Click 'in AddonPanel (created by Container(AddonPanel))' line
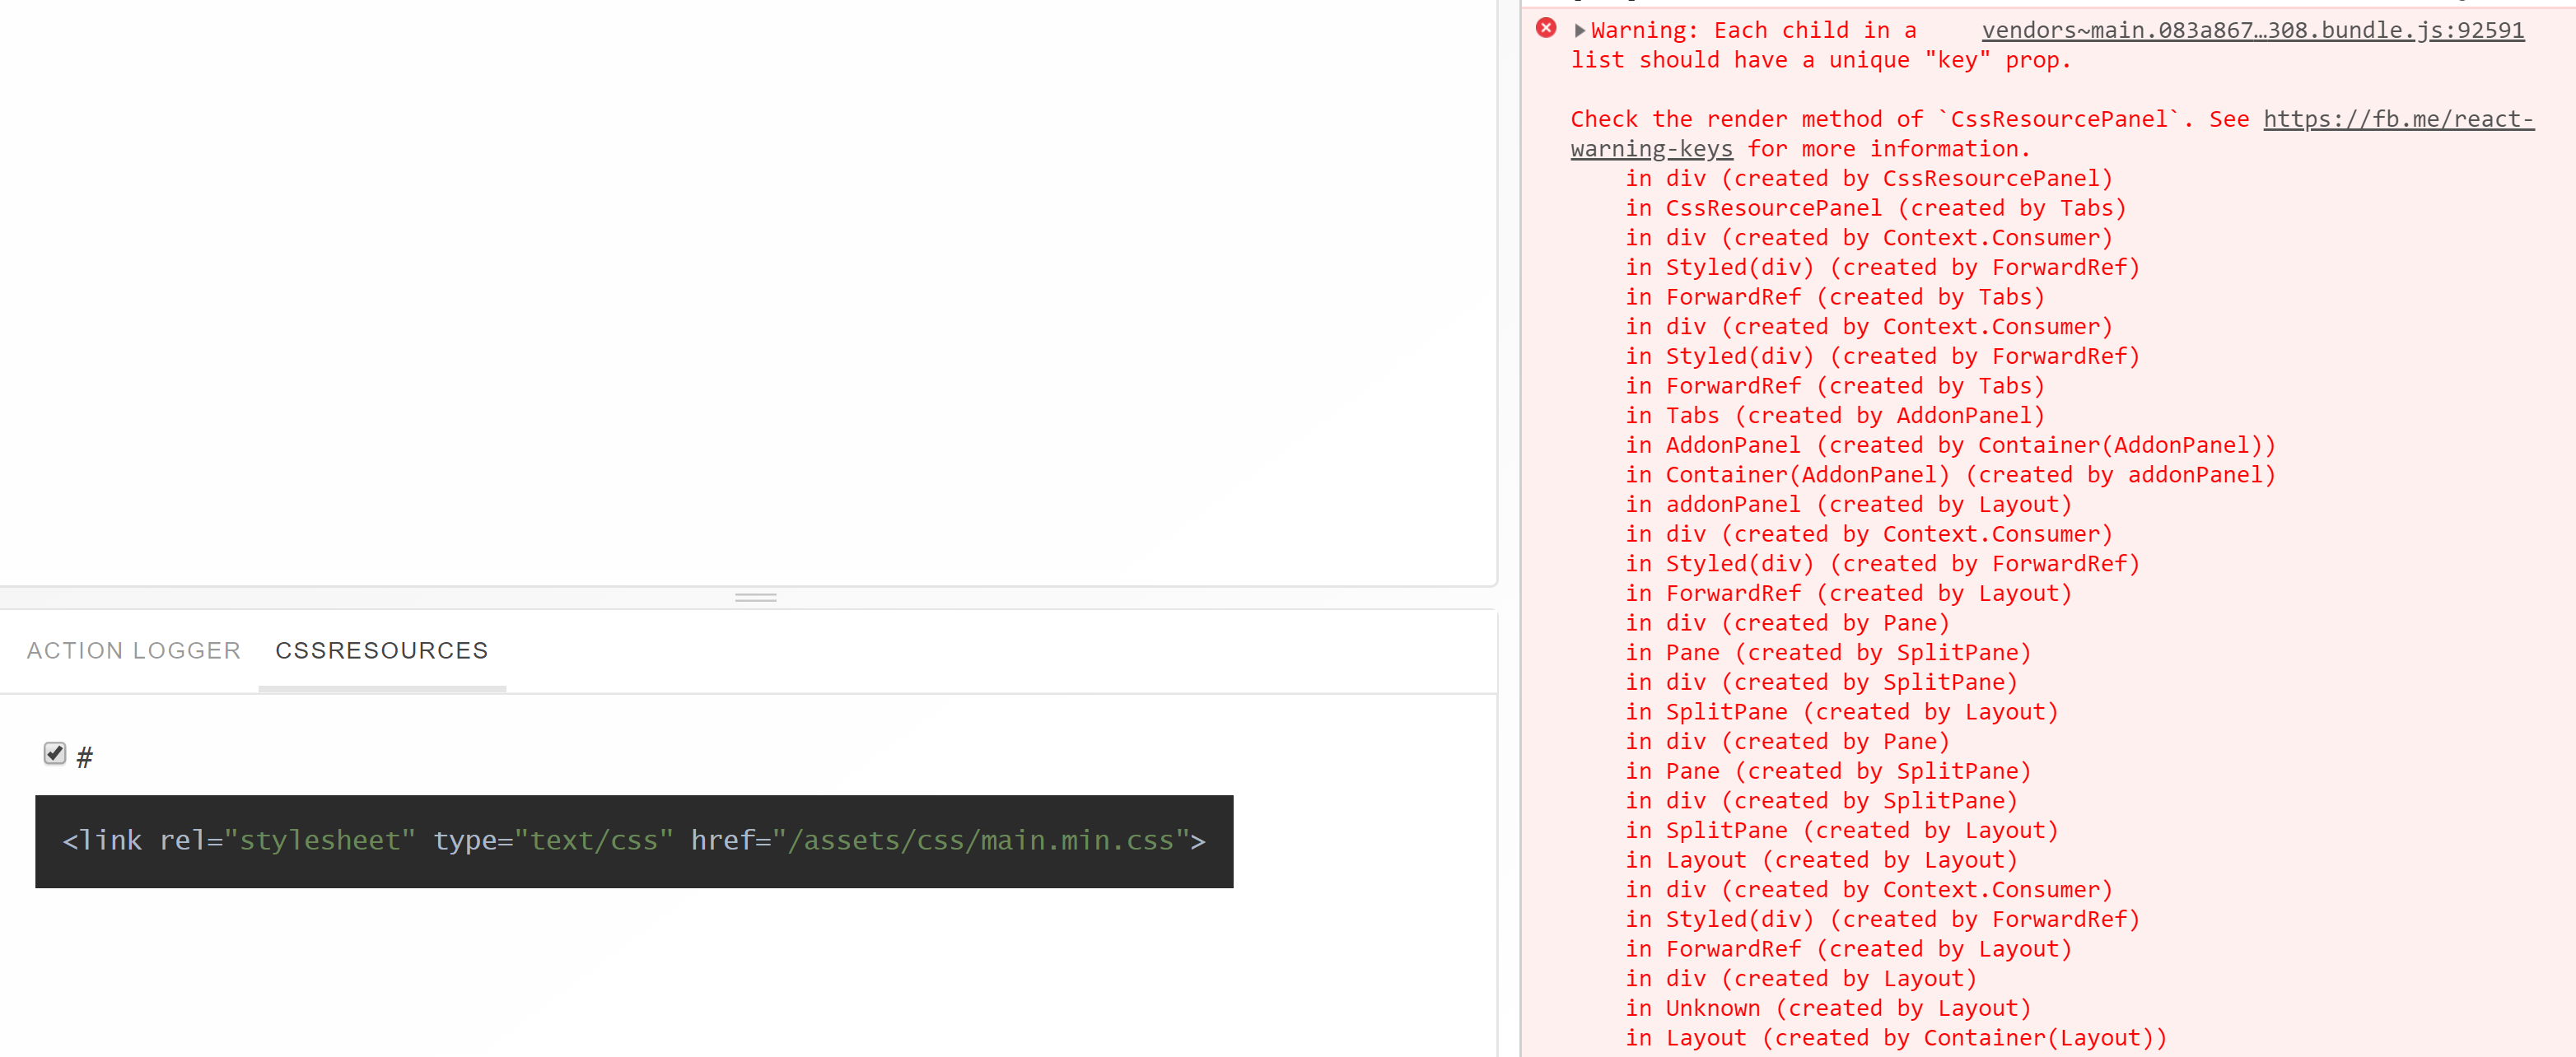2576x1057 pixels. (1950, 445)
